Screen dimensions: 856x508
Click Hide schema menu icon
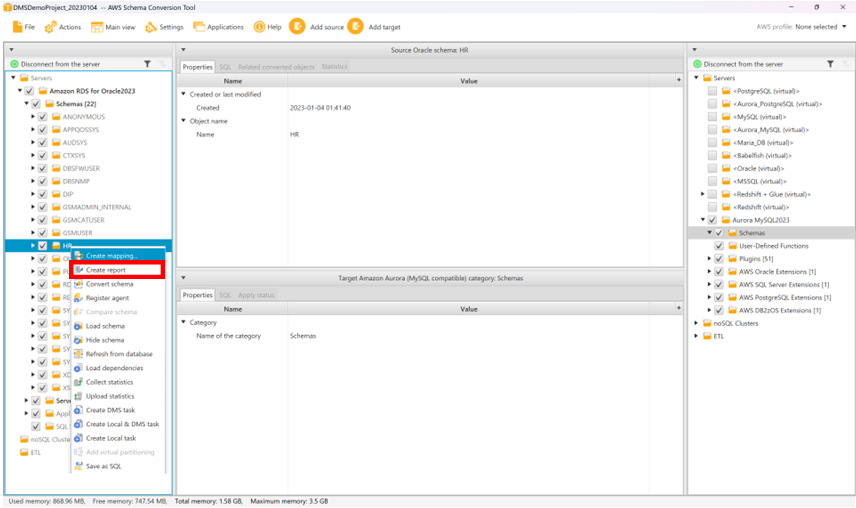tap(78, 340)
